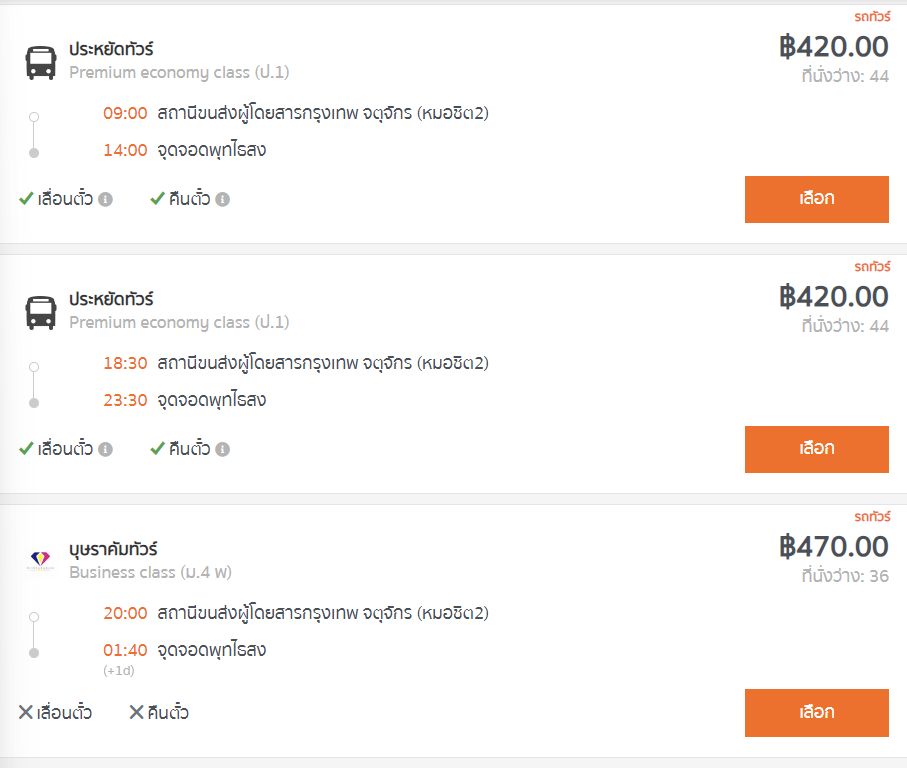The height and width of the screenshot is (768, 907).
Task: Click the บุษราคัมทัวร์ operator name
Action: [x=113, y=549]
